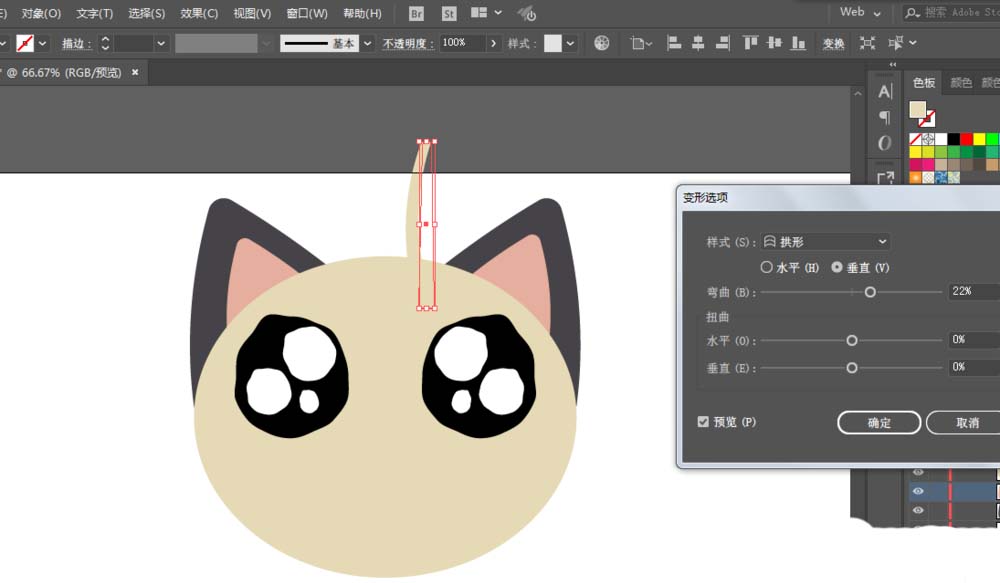Click the Bend slider handle
The width and height of the screenshot is (1000, 583).
coord(870,292)
